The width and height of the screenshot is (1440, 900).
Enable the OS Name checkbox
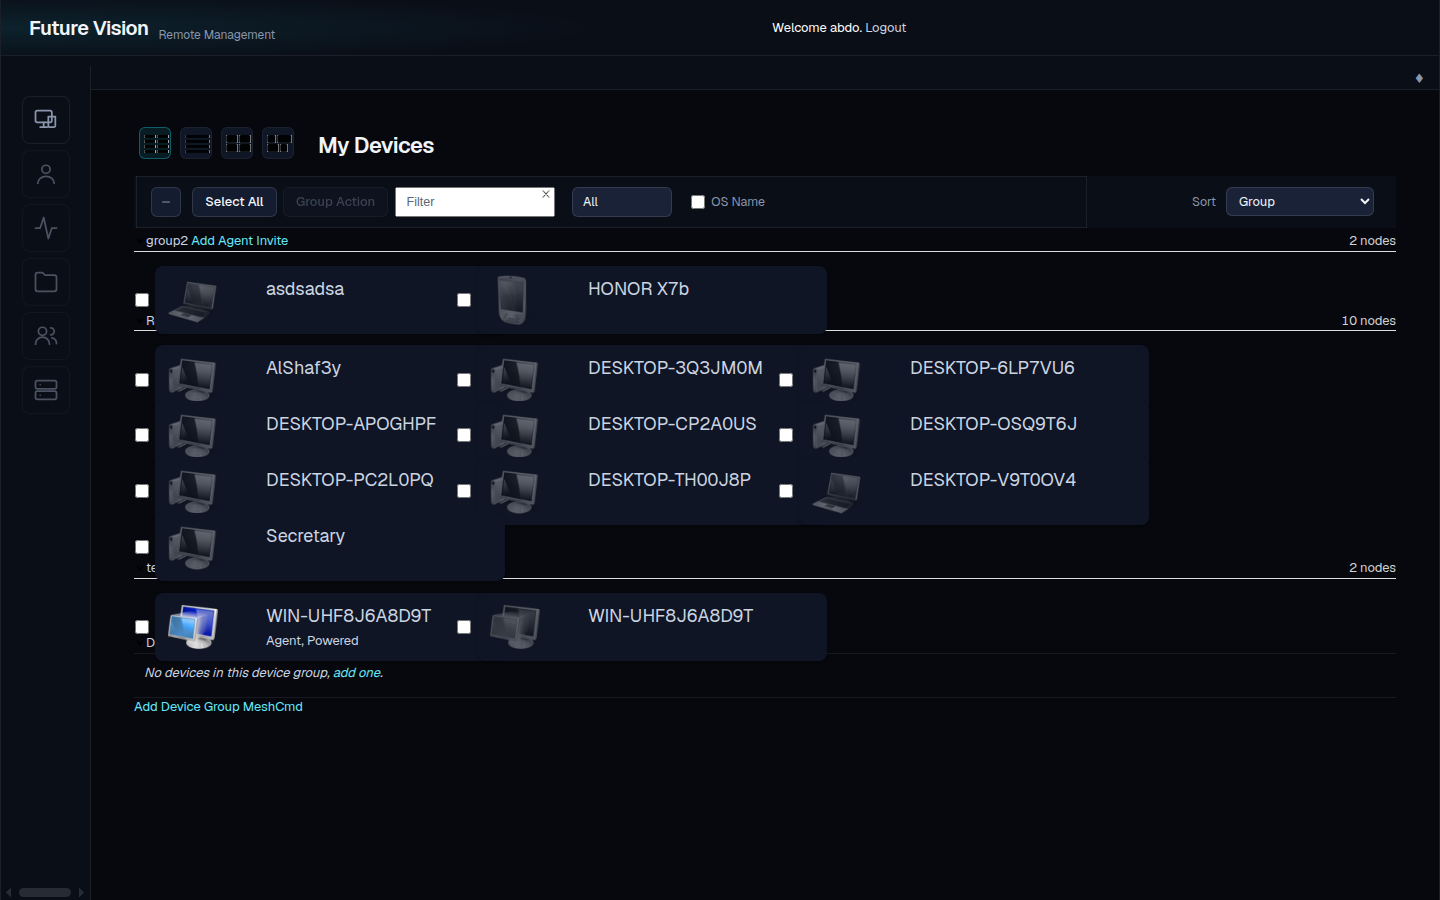click(698, 202)
